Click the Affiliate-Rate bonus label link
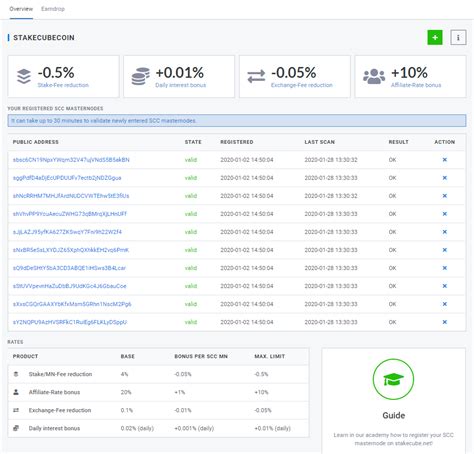 tap(416, 85)
